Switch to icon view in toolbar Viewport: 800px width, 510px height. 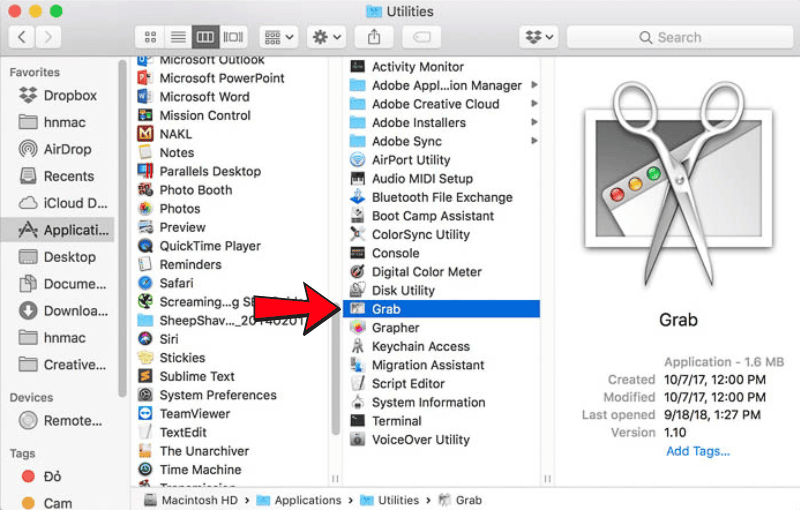point(151,37)
